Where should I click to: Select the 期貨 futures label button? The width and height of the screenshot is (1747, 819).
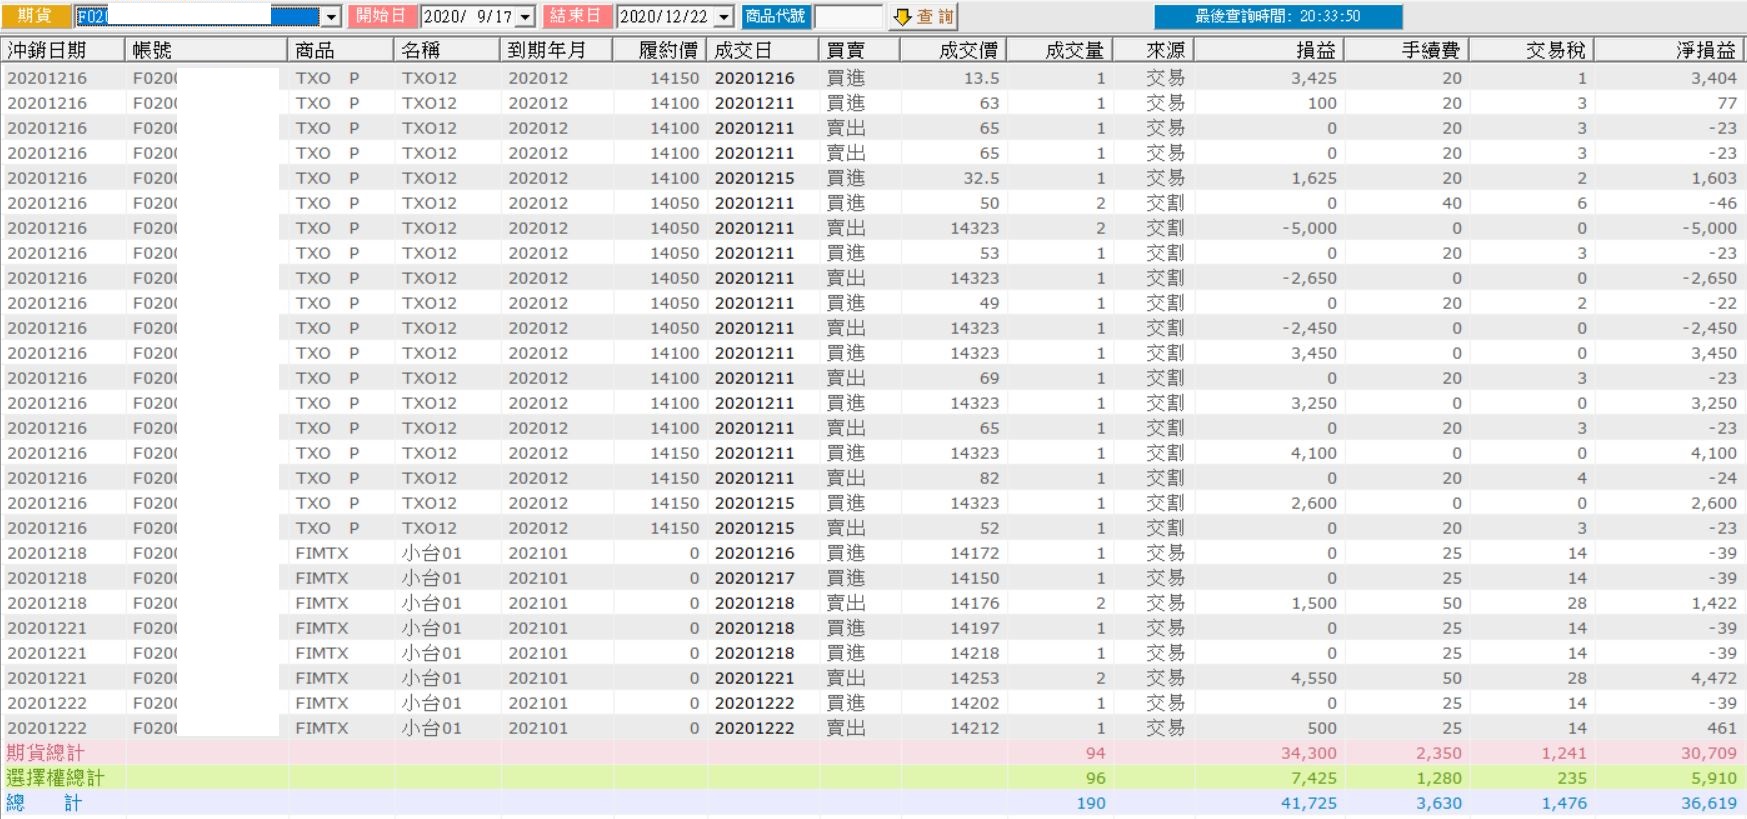(36, 17)
